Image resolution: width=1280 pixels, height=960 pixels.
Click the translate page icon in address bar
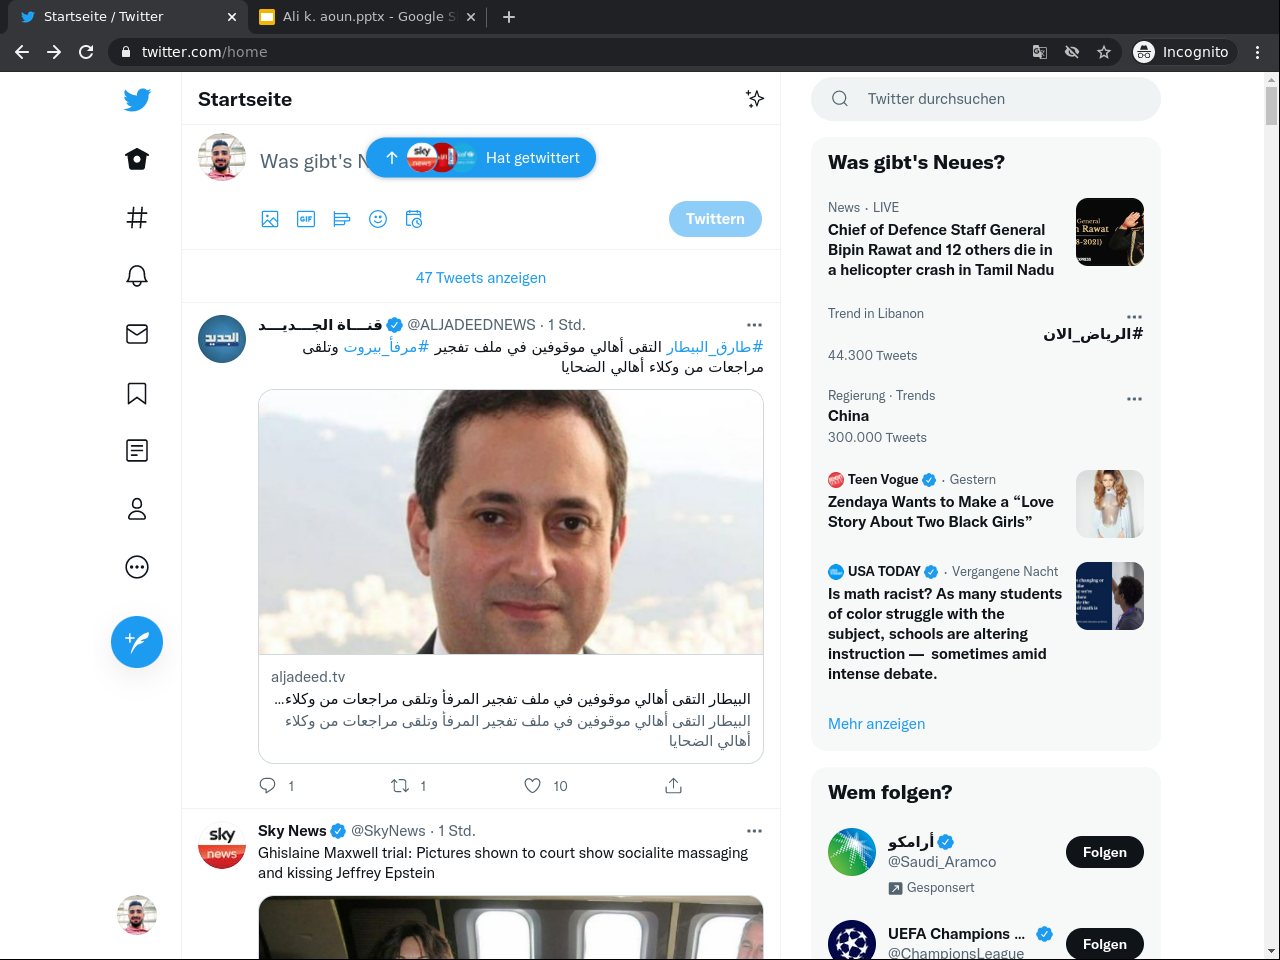coord(1040,52)
